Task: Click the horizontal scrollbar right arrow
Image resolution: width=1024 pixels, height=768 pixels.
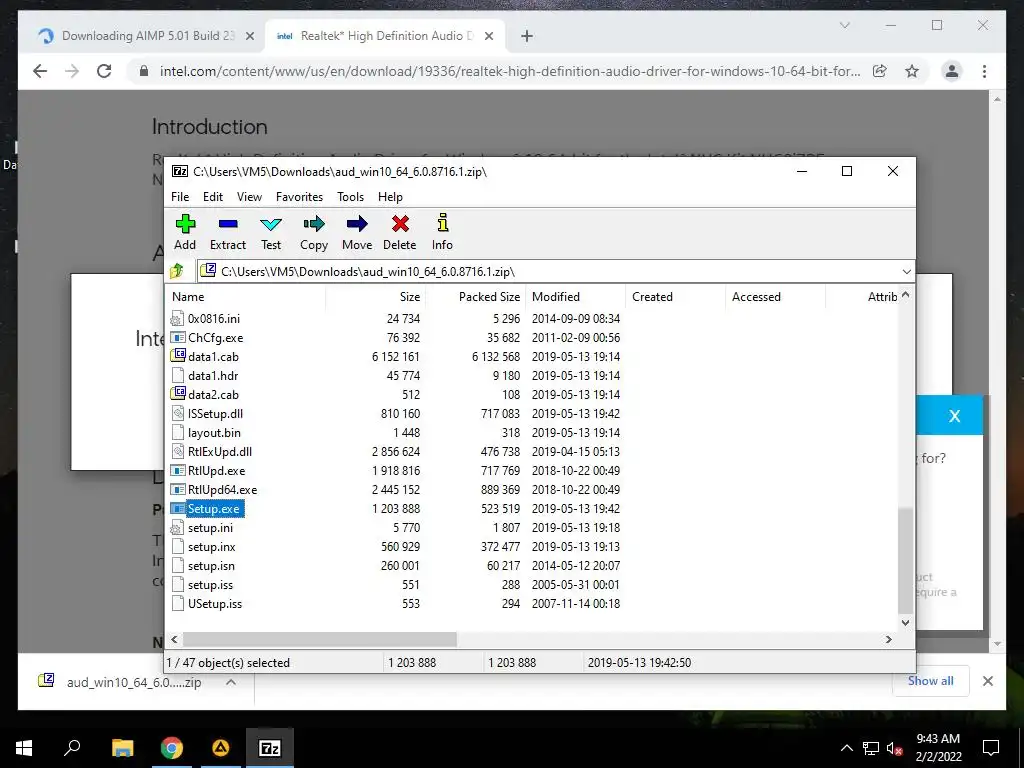Action: pos(889,639)
